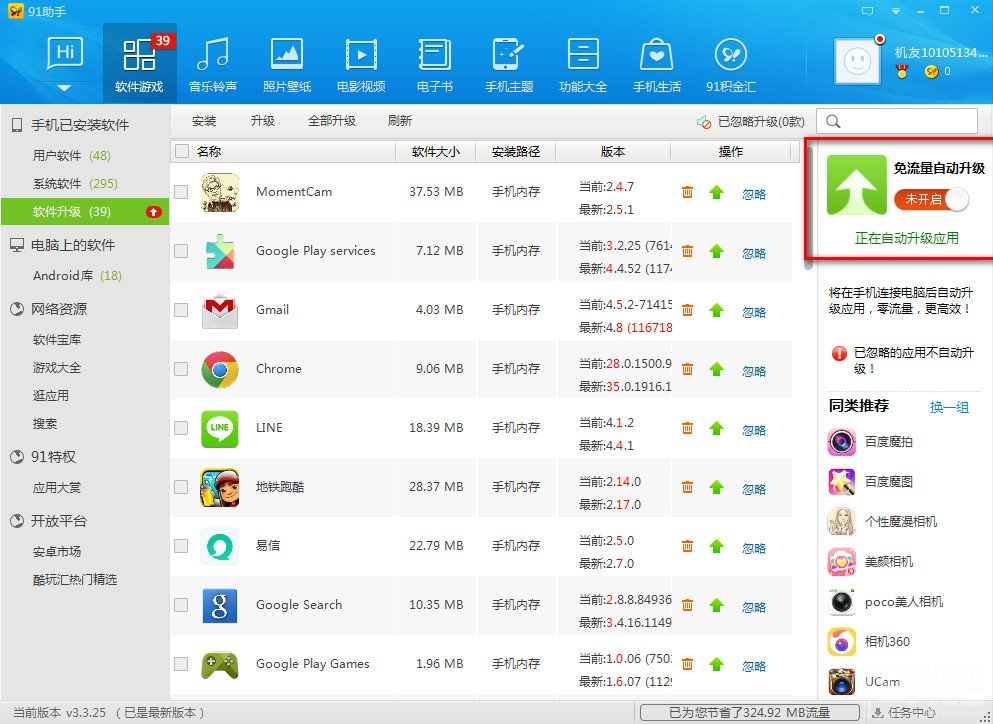The height and width of the screenshot is (724, 993).
Task: Upgrade LINE using green arrow icon
Action: tap(716, 428)
